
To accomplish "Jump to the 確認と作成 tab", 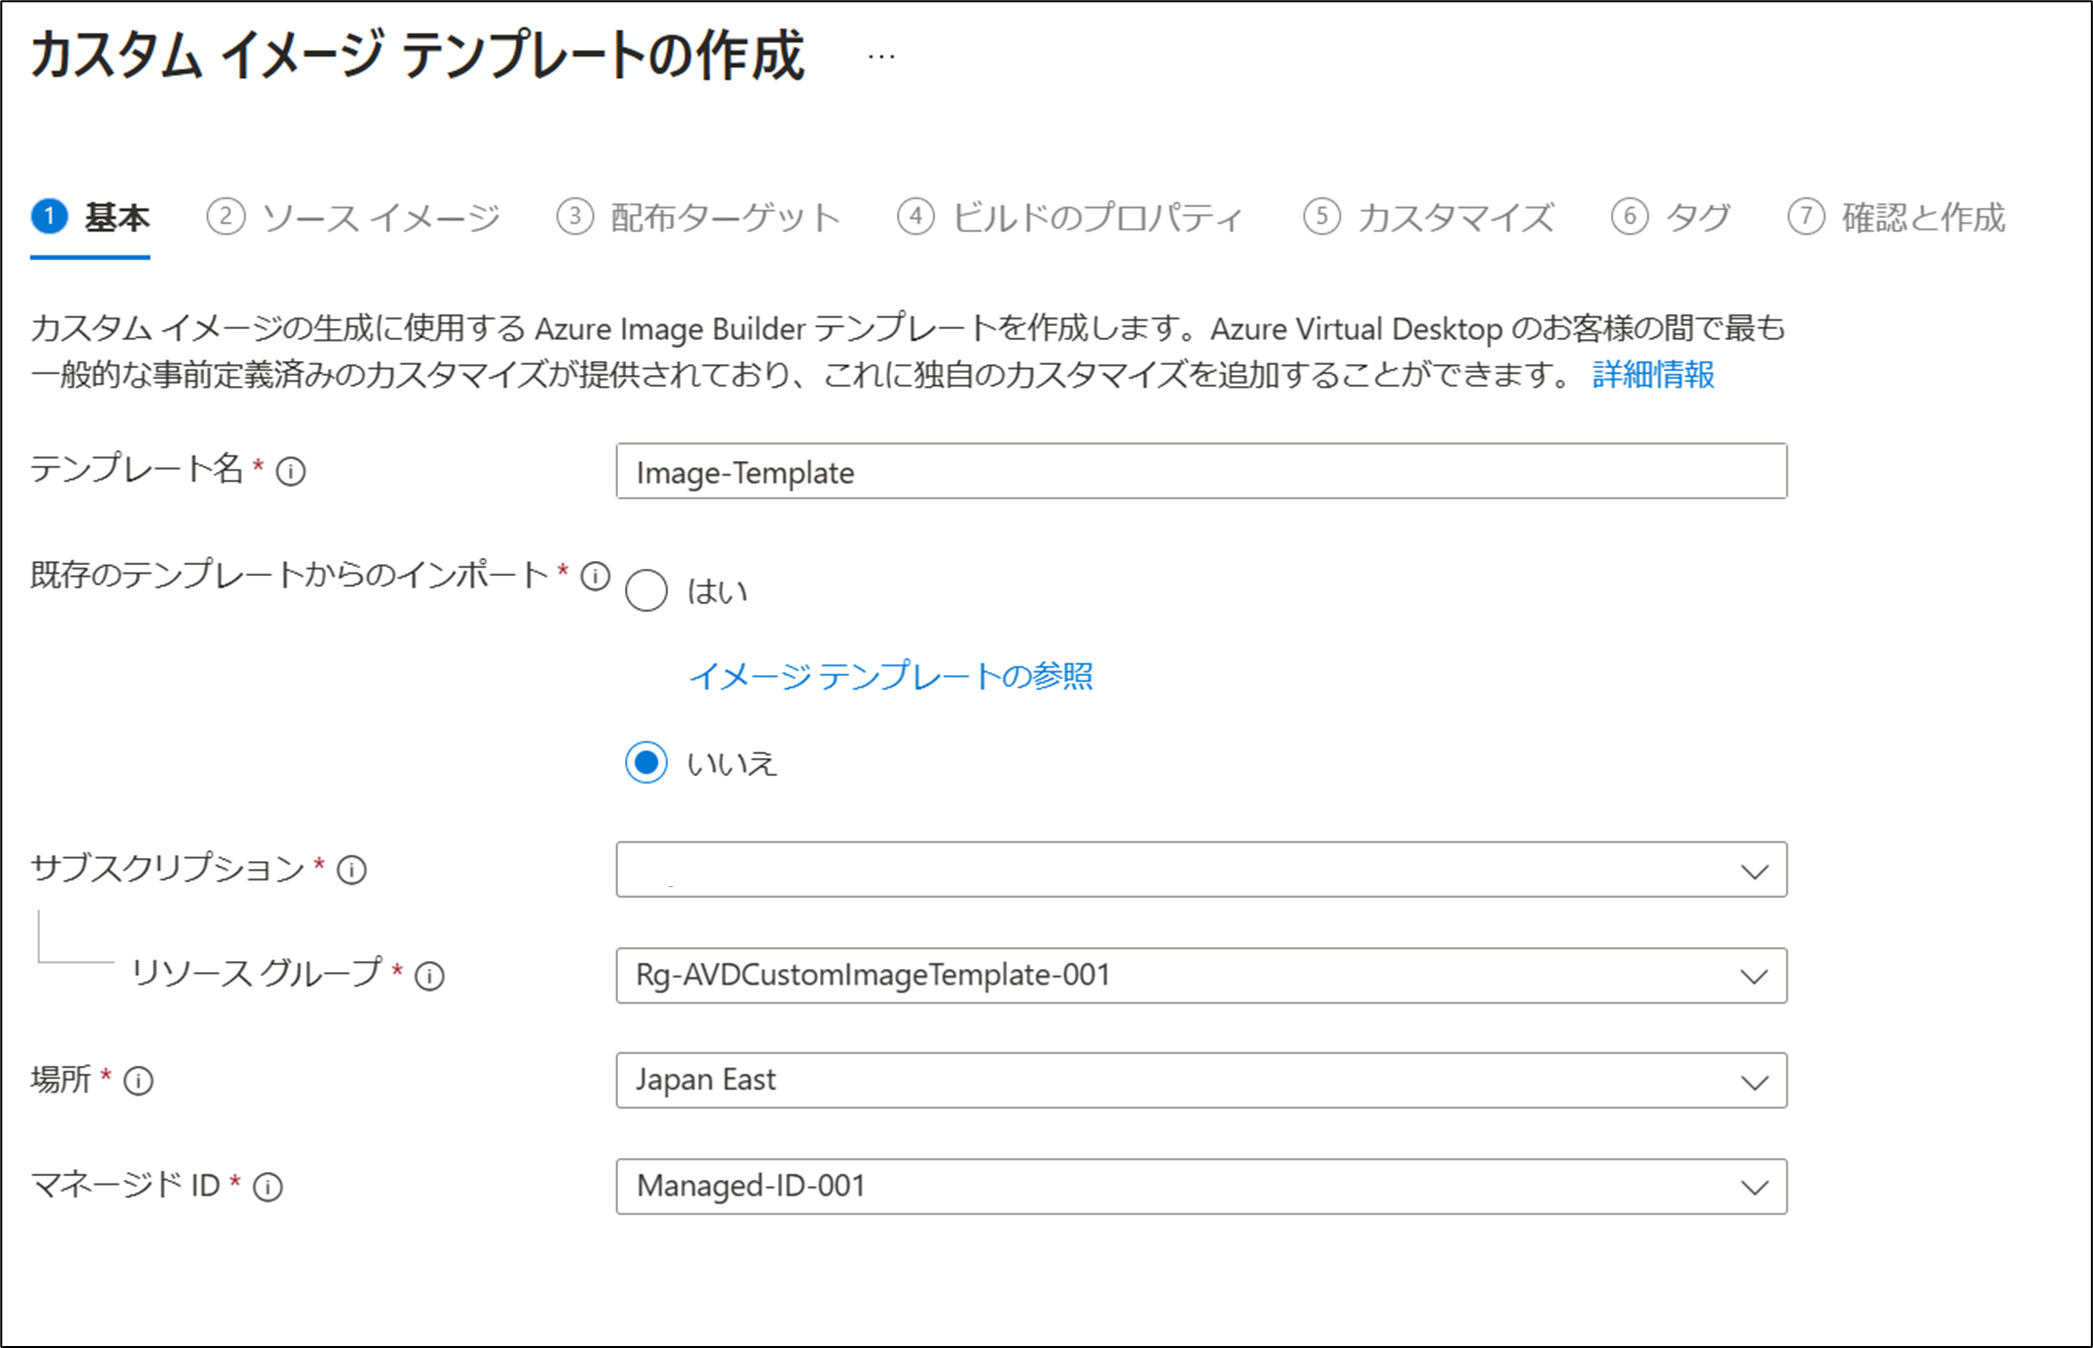I will click(x=1896, y=217).
